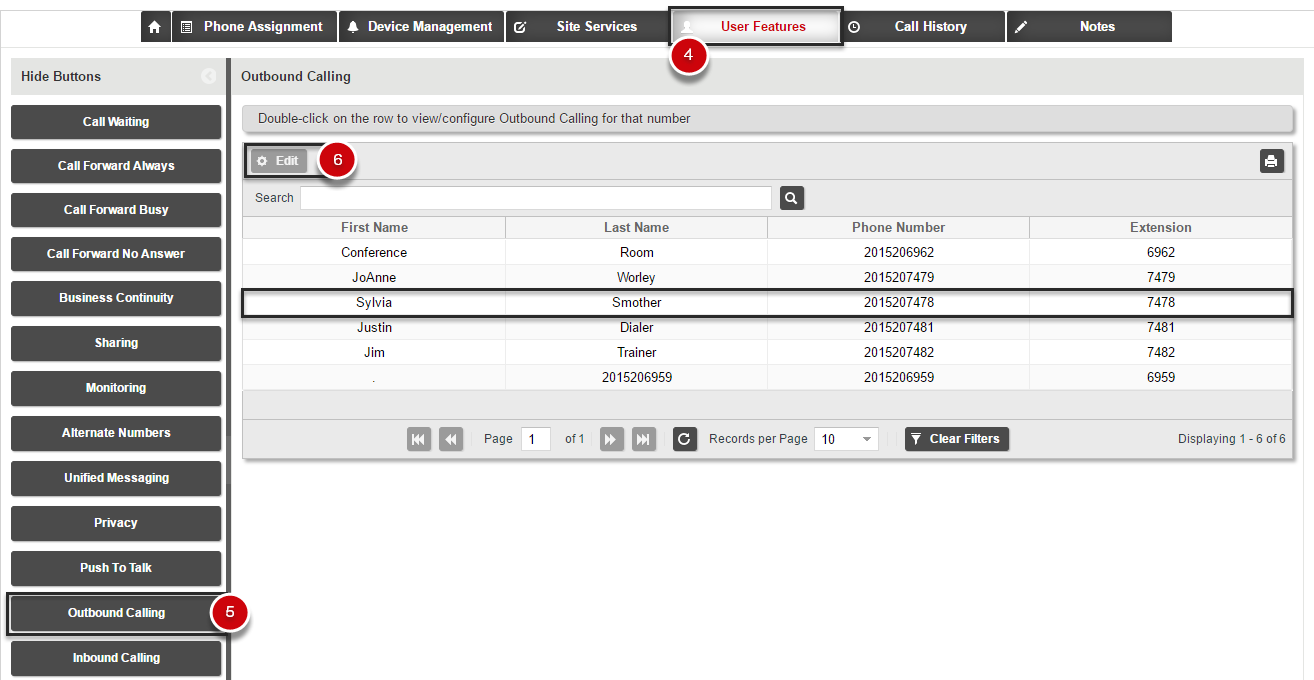Viewport: 1314px width, 680px height.
Task: Sort by Extension column
Action: (1160, 228)
